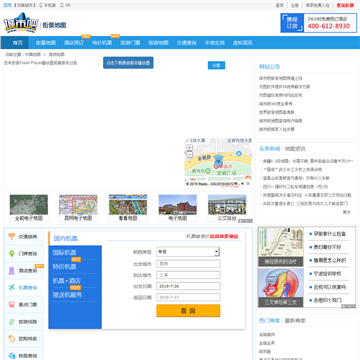Zoom in with the mini-map plus button
The height and width of the screenshot is (360, 360).
coord(189,148)
